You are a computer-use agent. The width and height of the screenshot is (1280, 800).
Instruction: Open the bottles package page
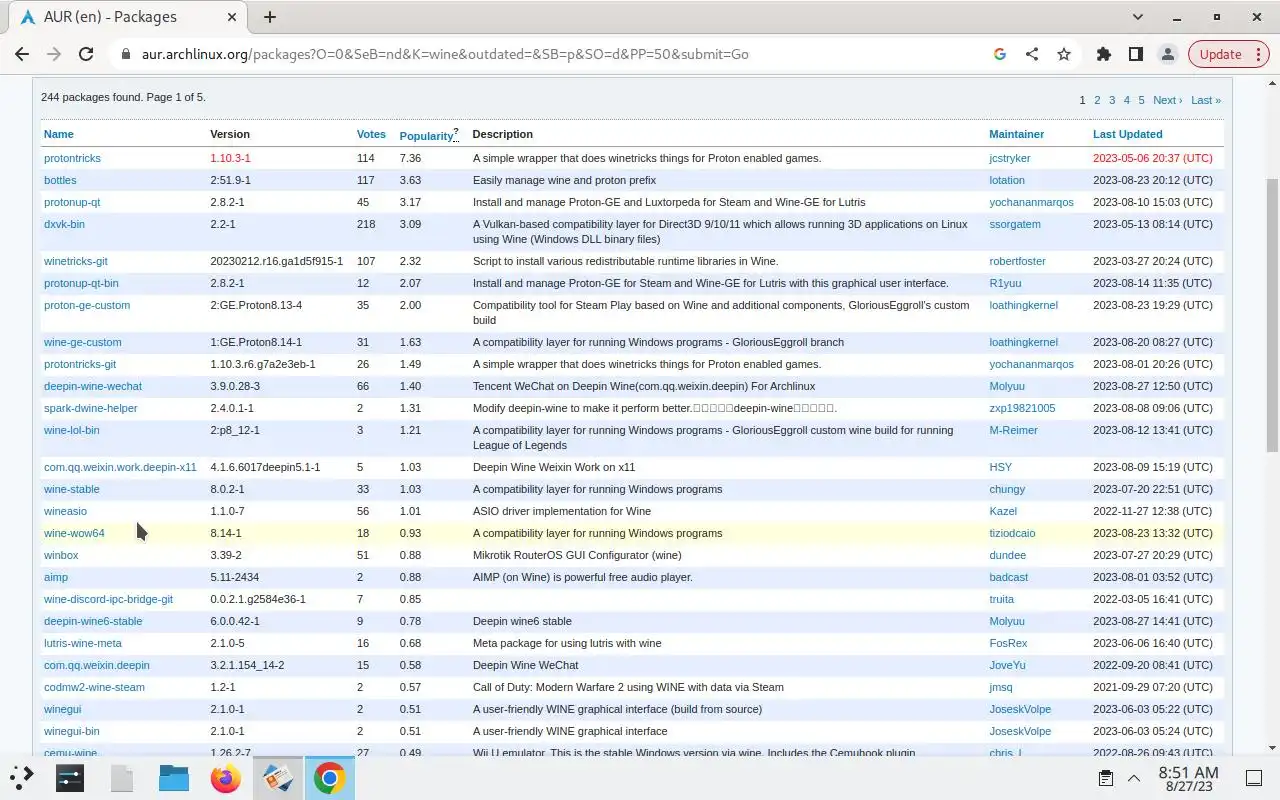60,180
